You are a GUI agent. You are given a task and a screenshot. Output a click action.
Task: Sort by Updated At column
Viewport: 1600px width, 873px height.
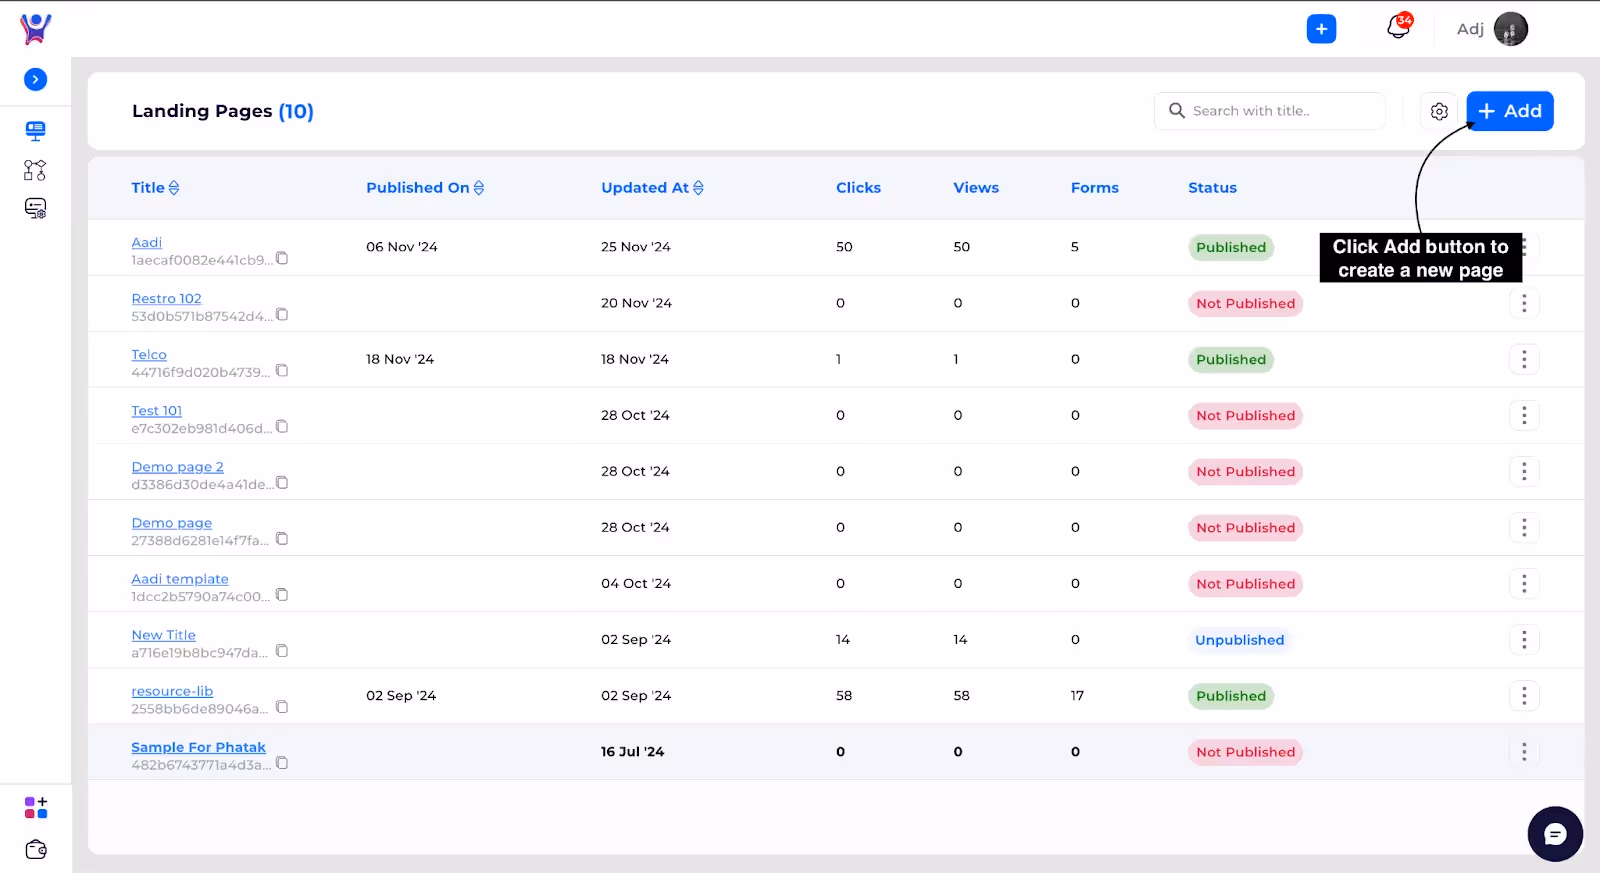(652, 188)
